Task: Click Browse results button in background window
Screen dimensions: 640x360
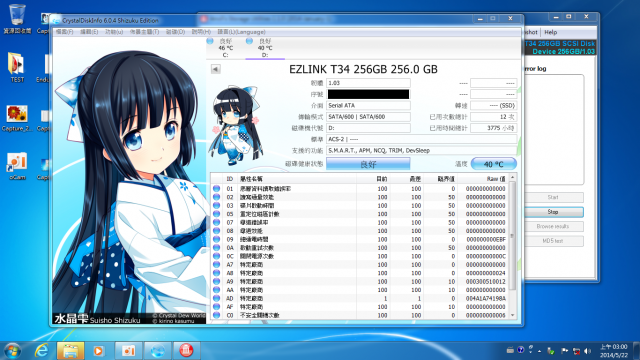Action: point(553,226)
